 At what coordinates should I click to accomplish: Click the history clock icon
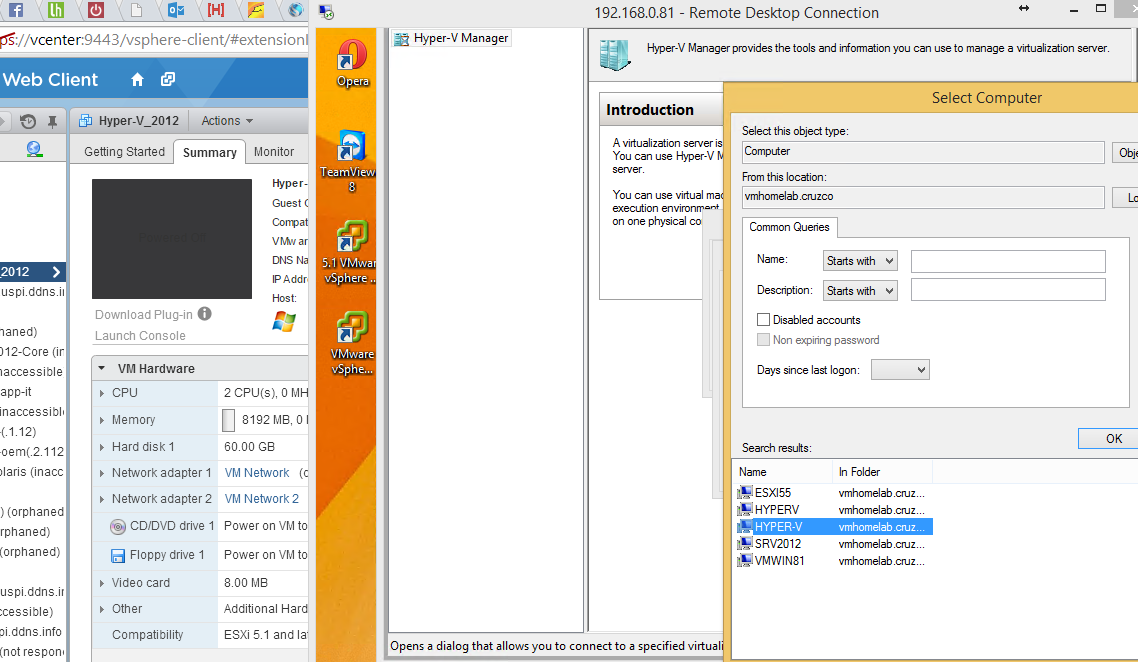pos(28,121)
